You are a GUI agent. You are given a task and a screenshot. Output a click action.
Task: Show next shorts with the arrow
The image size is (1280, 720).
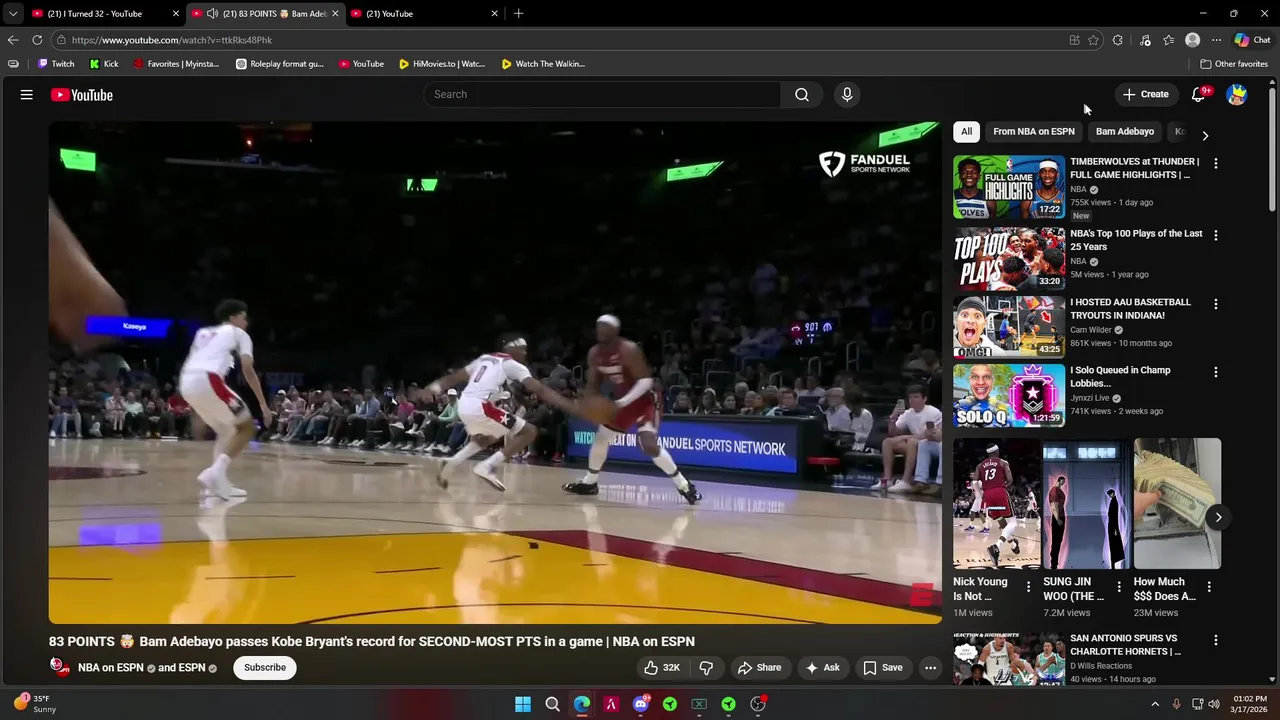[x=1218, y=517]
